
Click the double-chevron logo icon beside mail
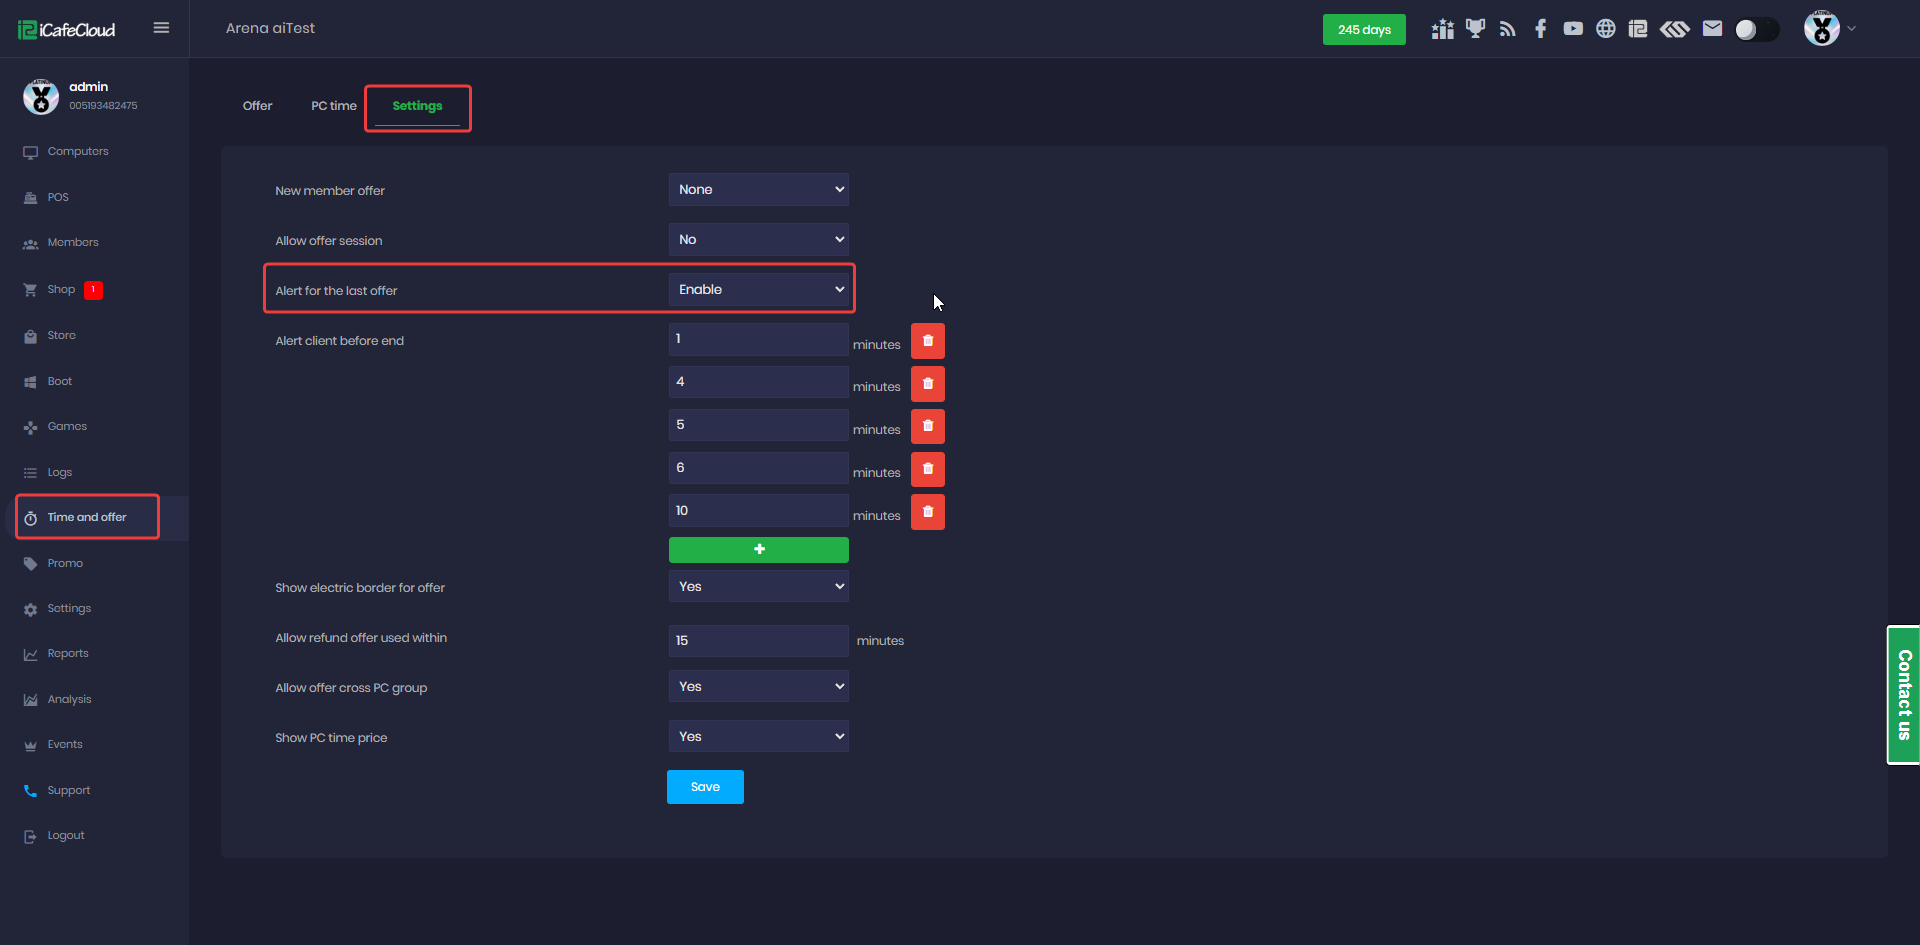coord(1675,29)
